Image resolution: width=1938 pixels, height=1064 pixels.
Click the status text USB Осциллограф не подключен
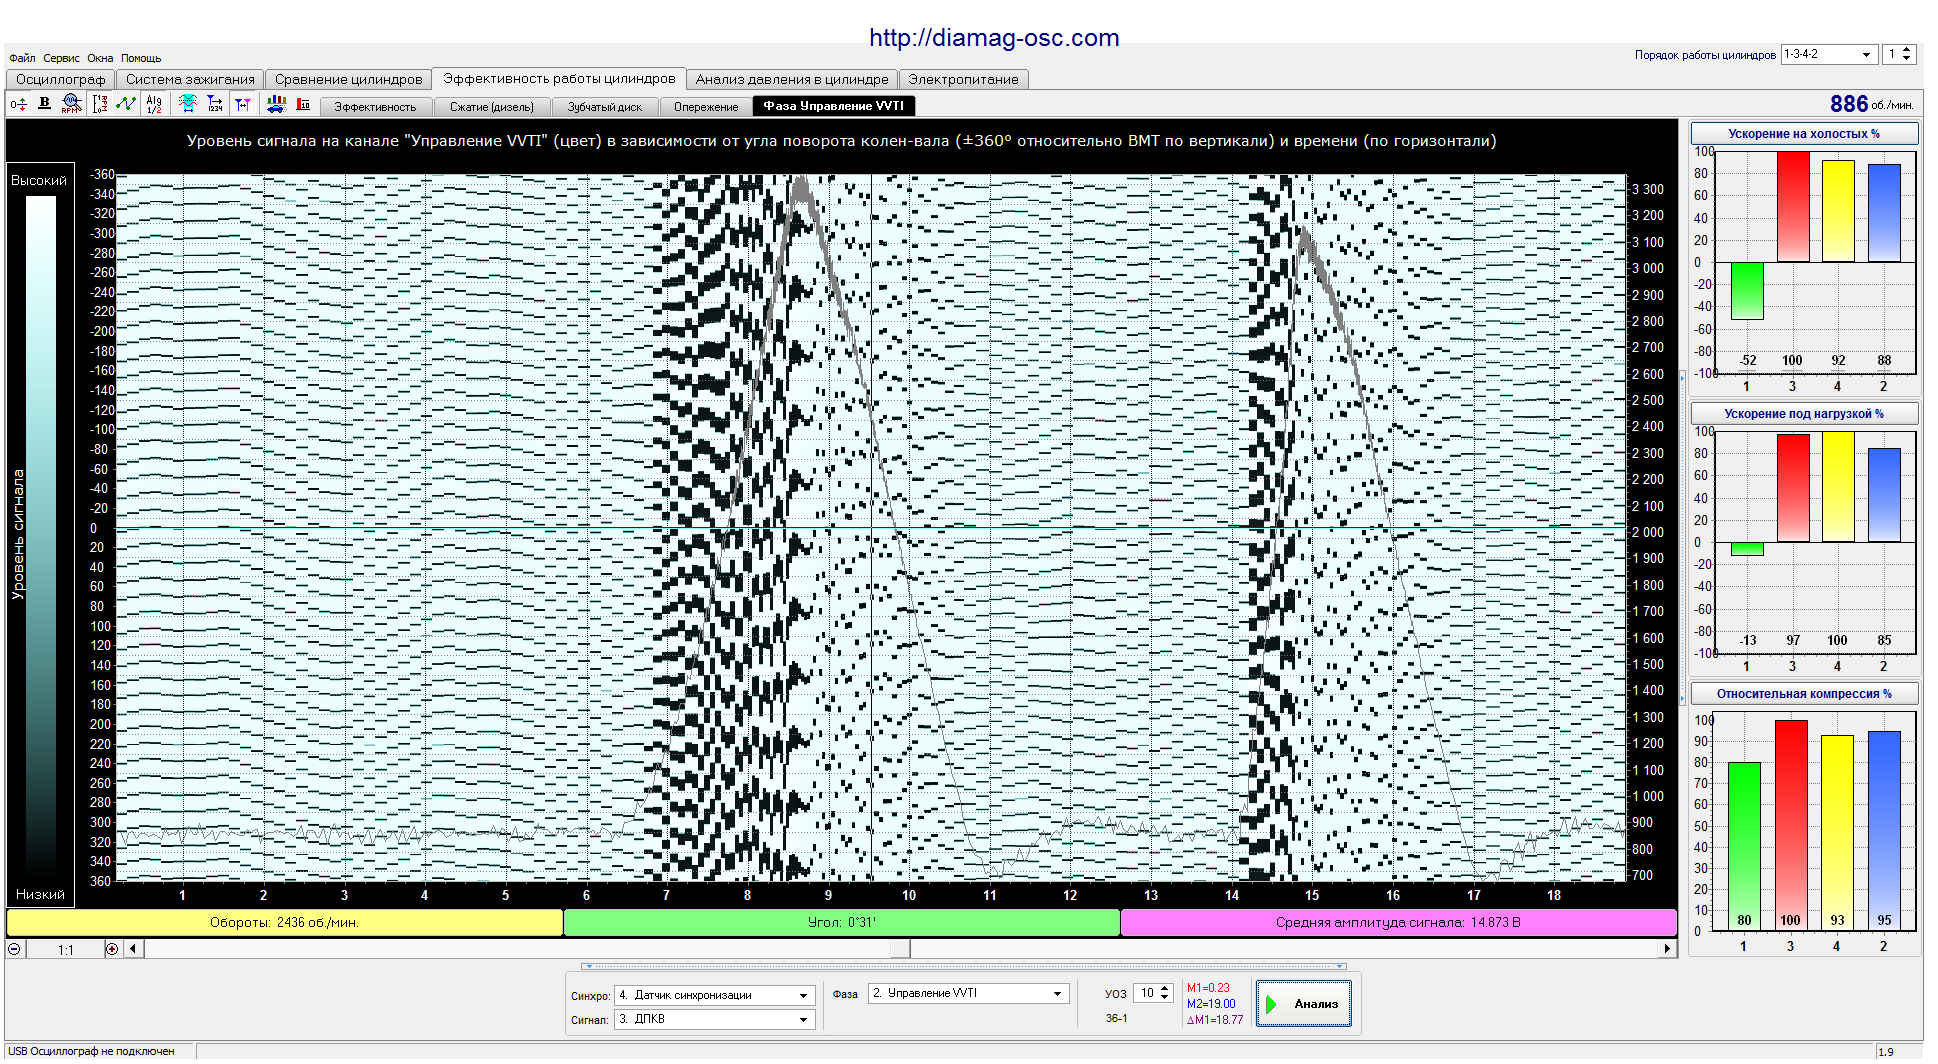92,1051
